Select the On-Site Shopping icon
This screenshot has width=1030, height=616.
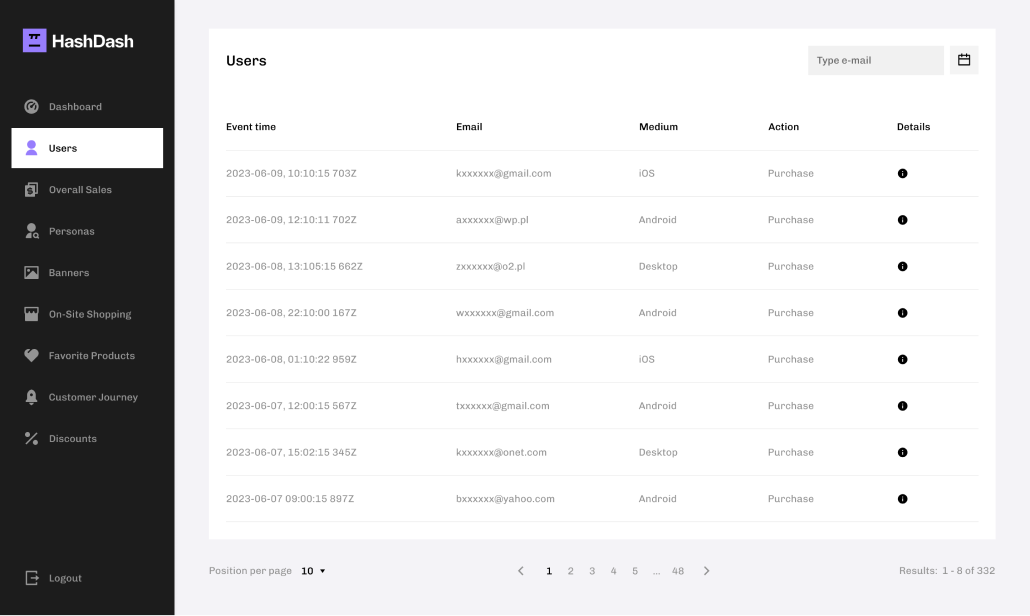pos(31,314)
